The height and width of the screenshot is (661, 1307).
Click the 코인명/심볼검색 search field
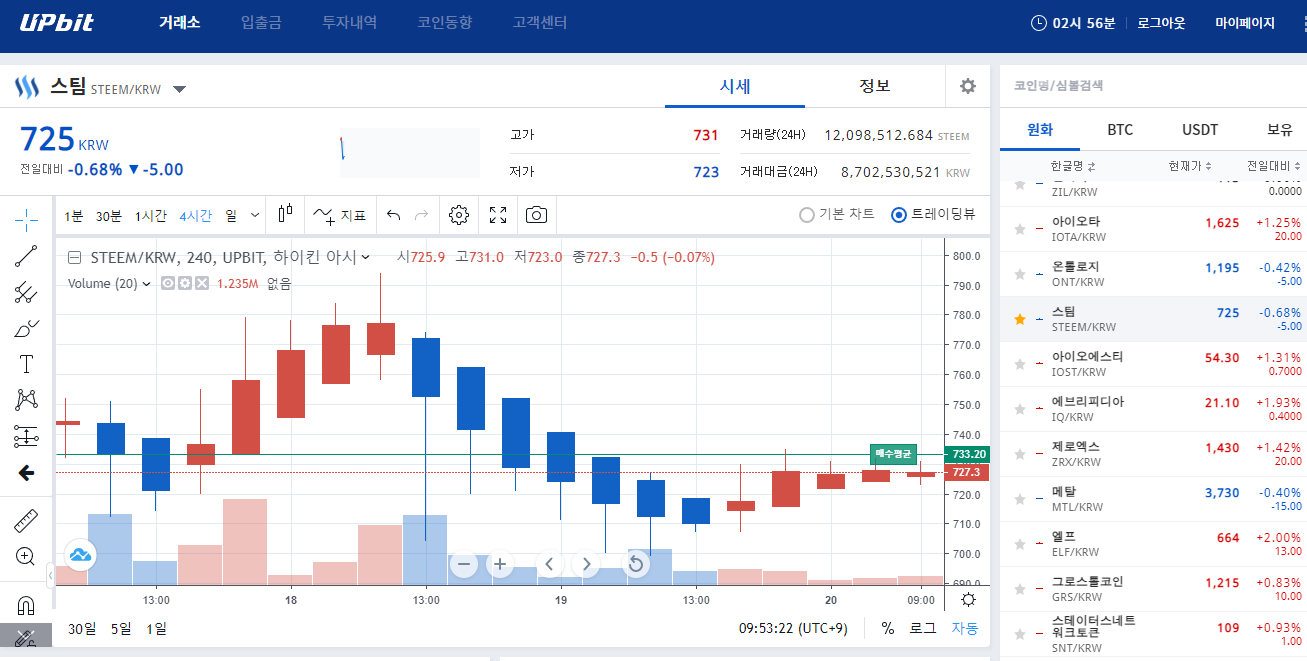[x=1153, y=86]
